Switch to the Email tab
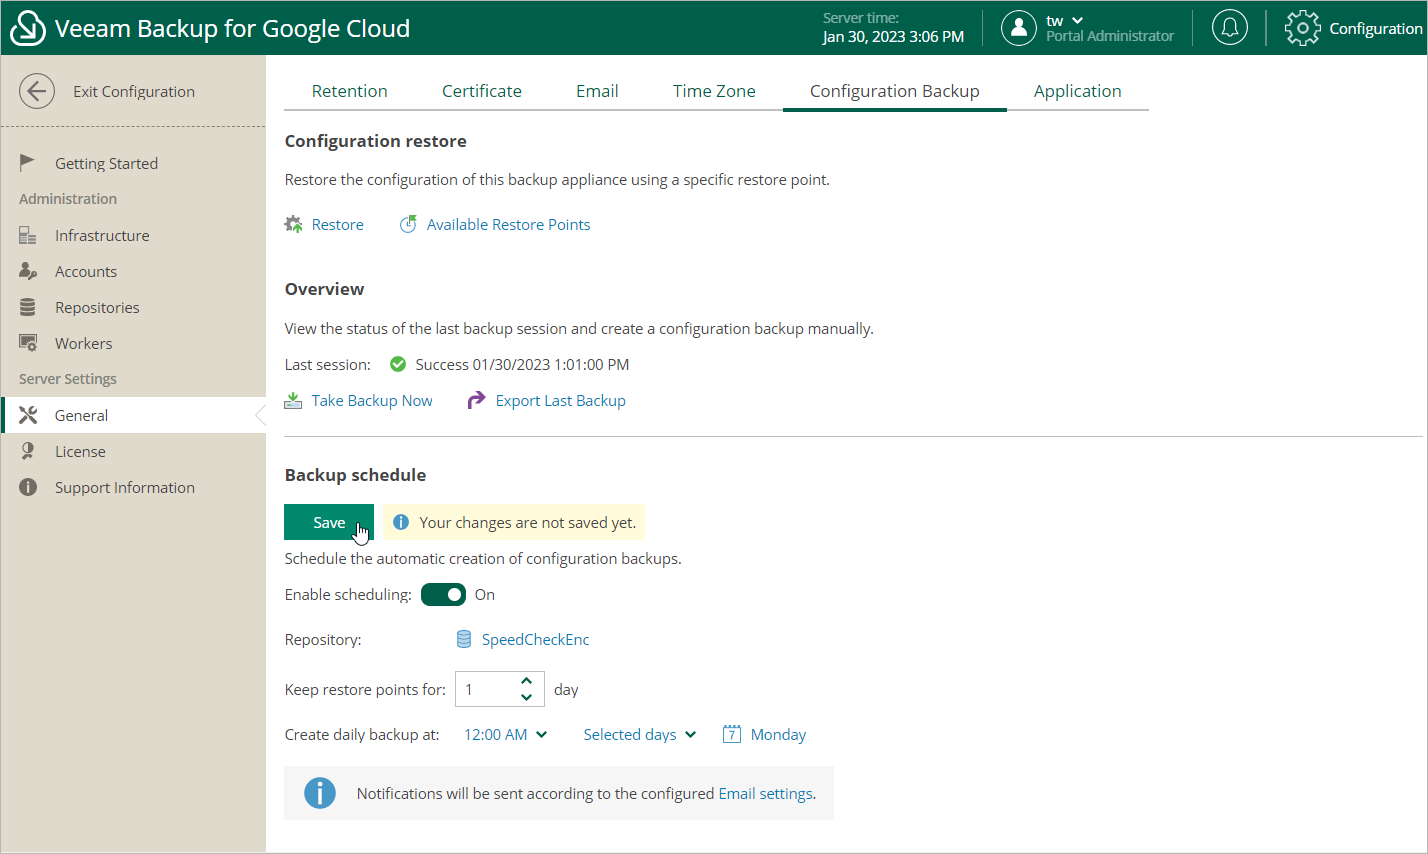1428x854 pixels. (597, 91)
